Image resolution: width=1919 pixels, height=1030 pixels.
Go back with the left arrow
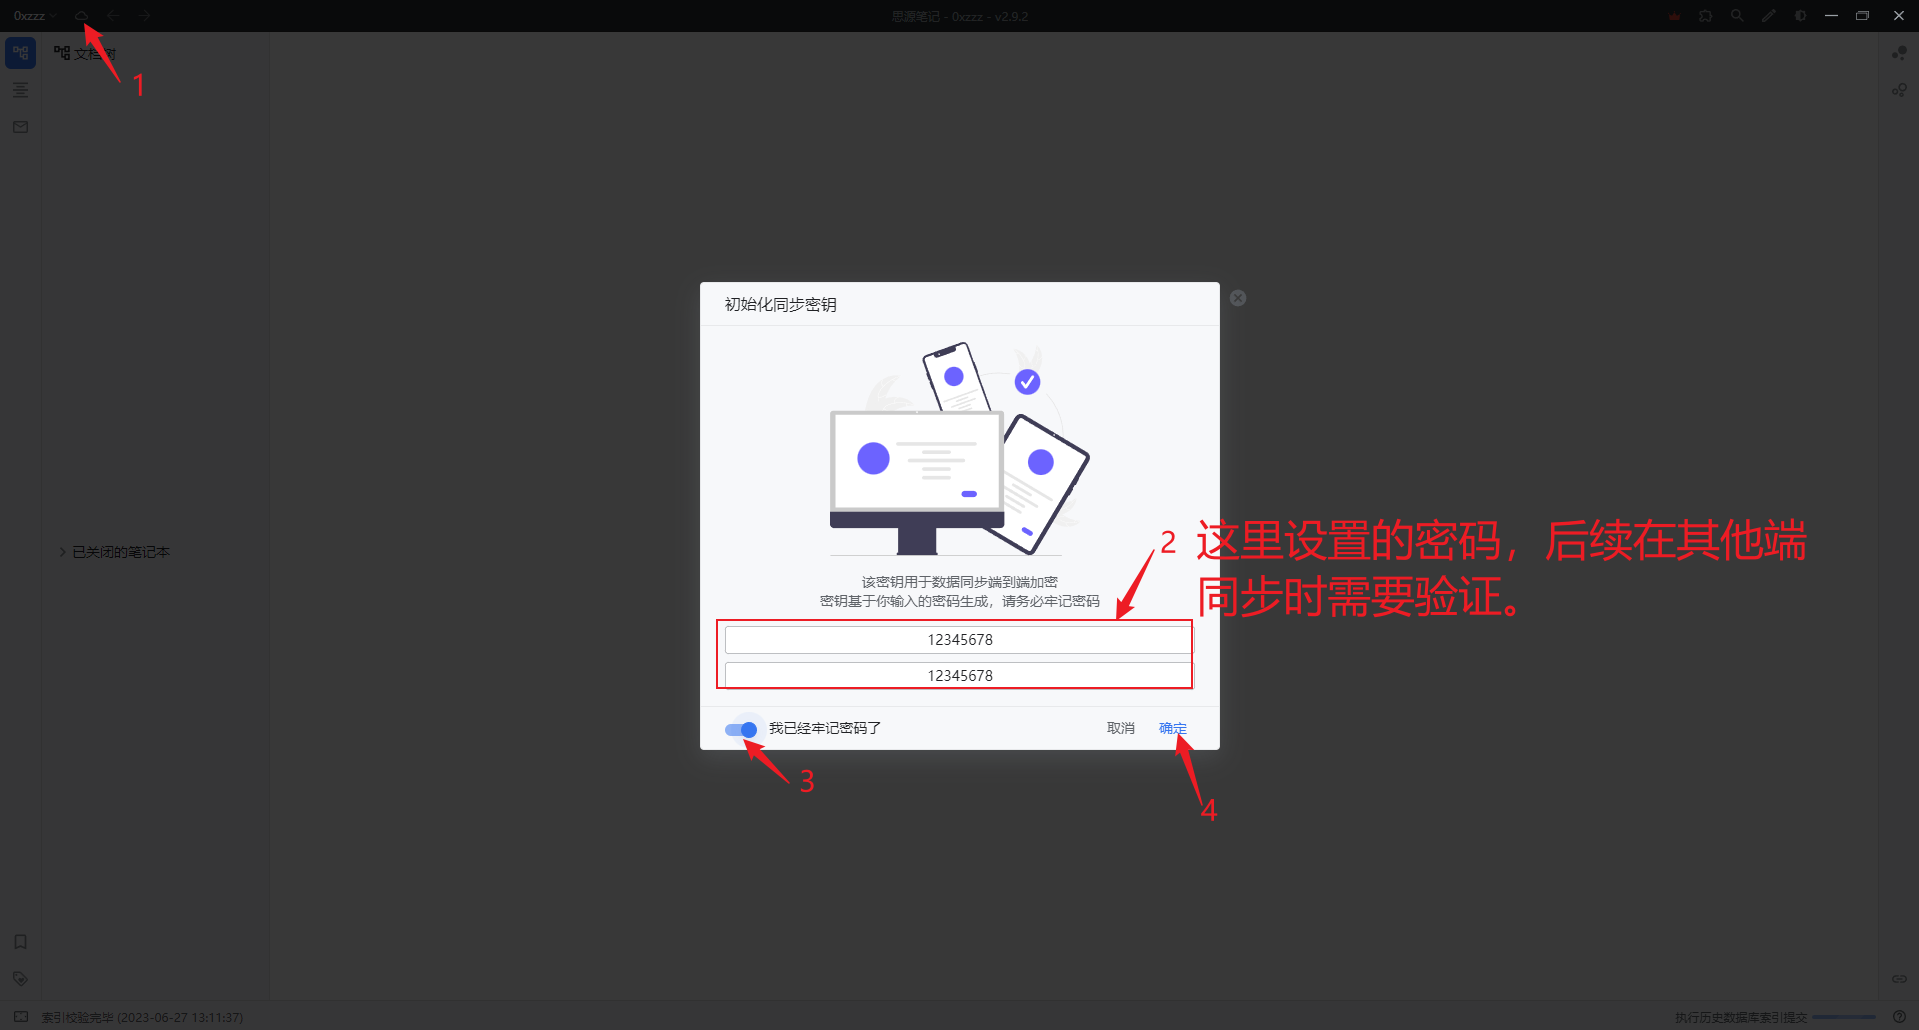[x=113, y=16]
